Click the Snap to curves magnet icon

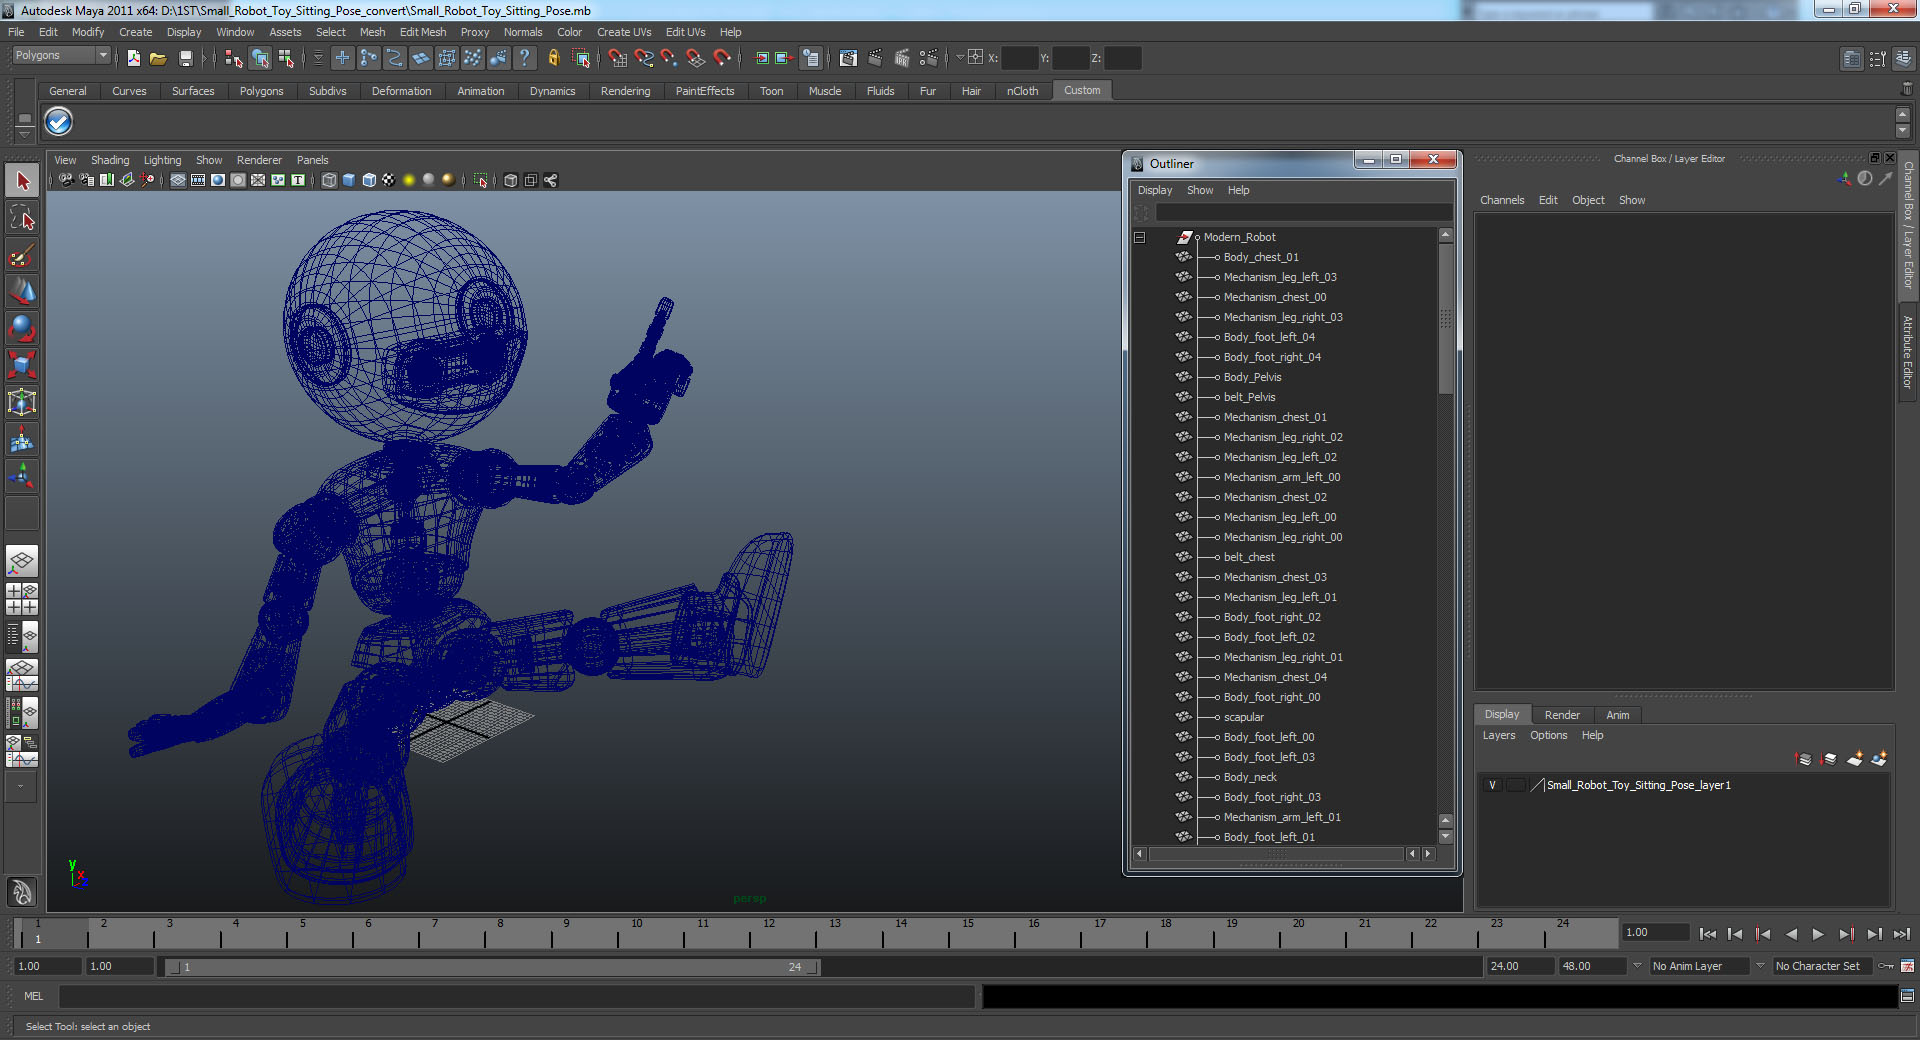[643, 59]
